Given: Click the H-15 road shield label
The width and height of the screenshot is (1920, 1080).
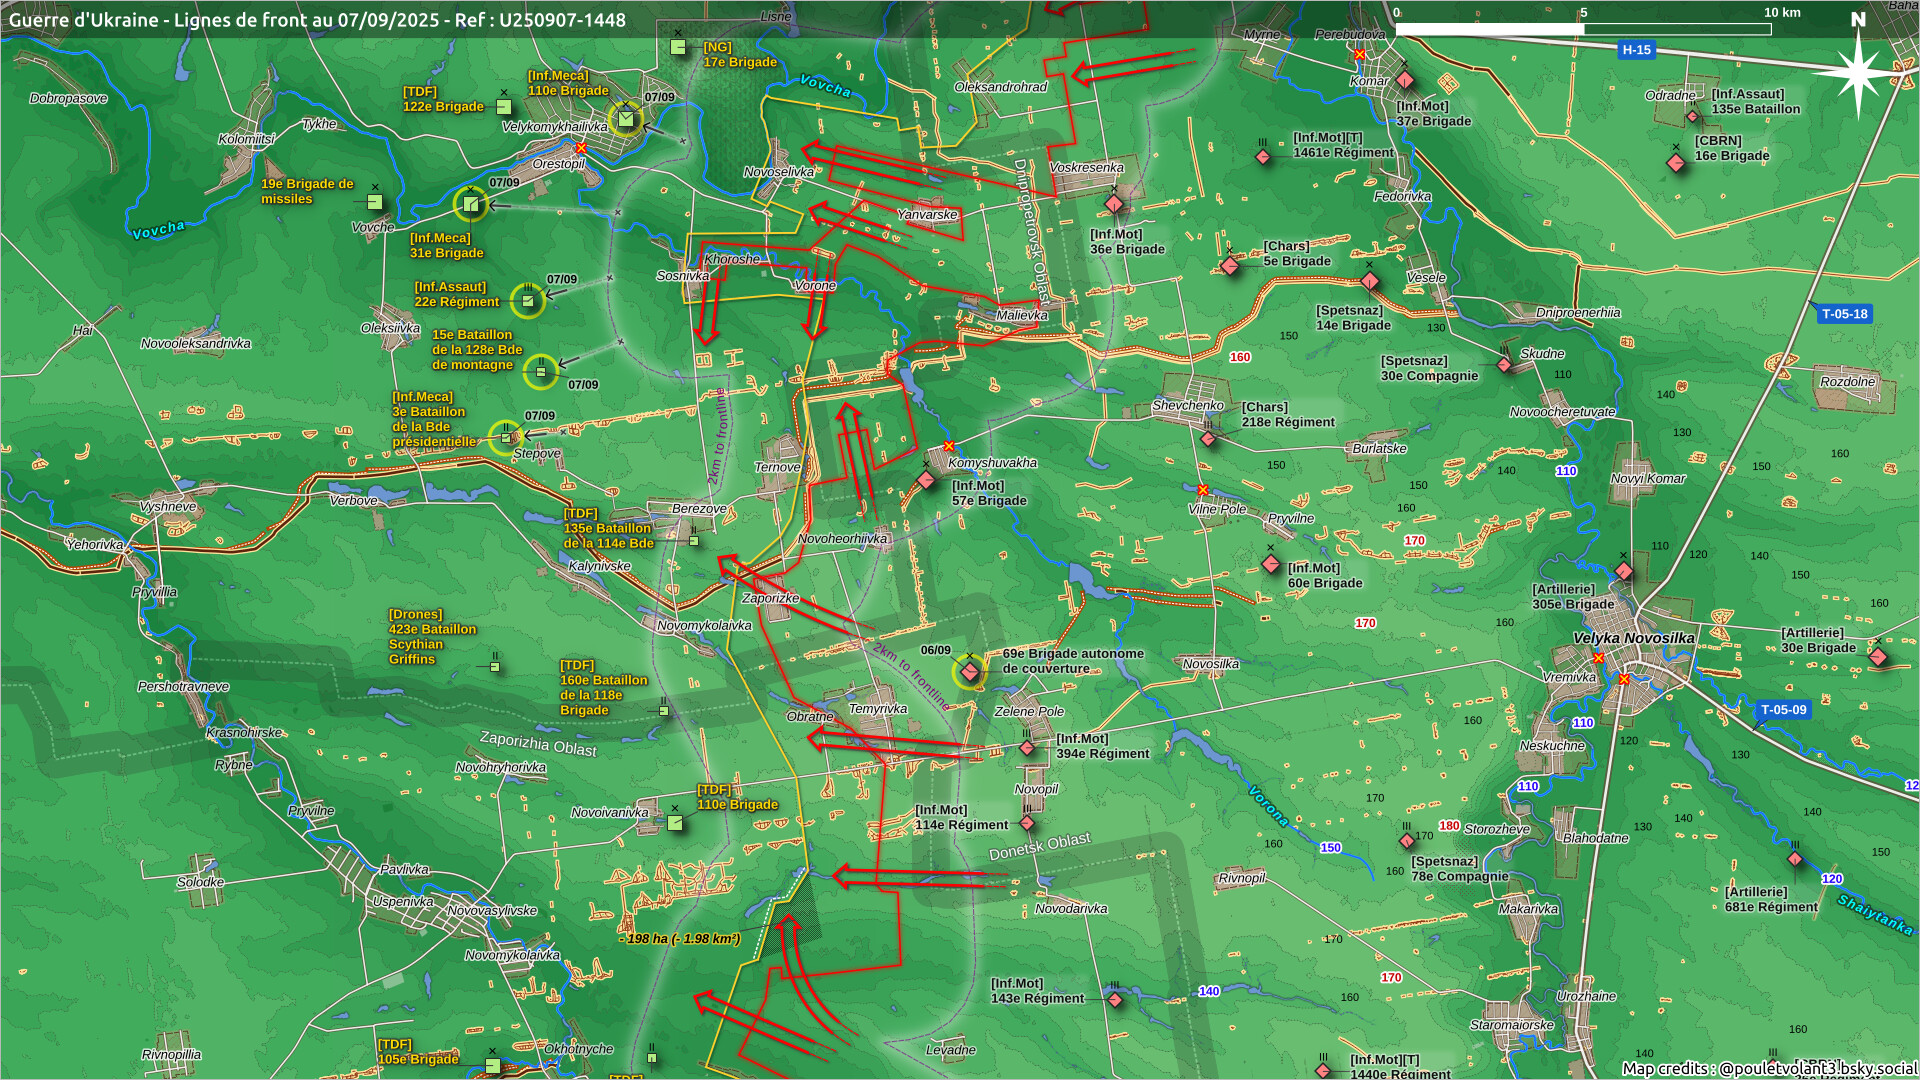Looking at the screenshot, I should point(1637,50).
